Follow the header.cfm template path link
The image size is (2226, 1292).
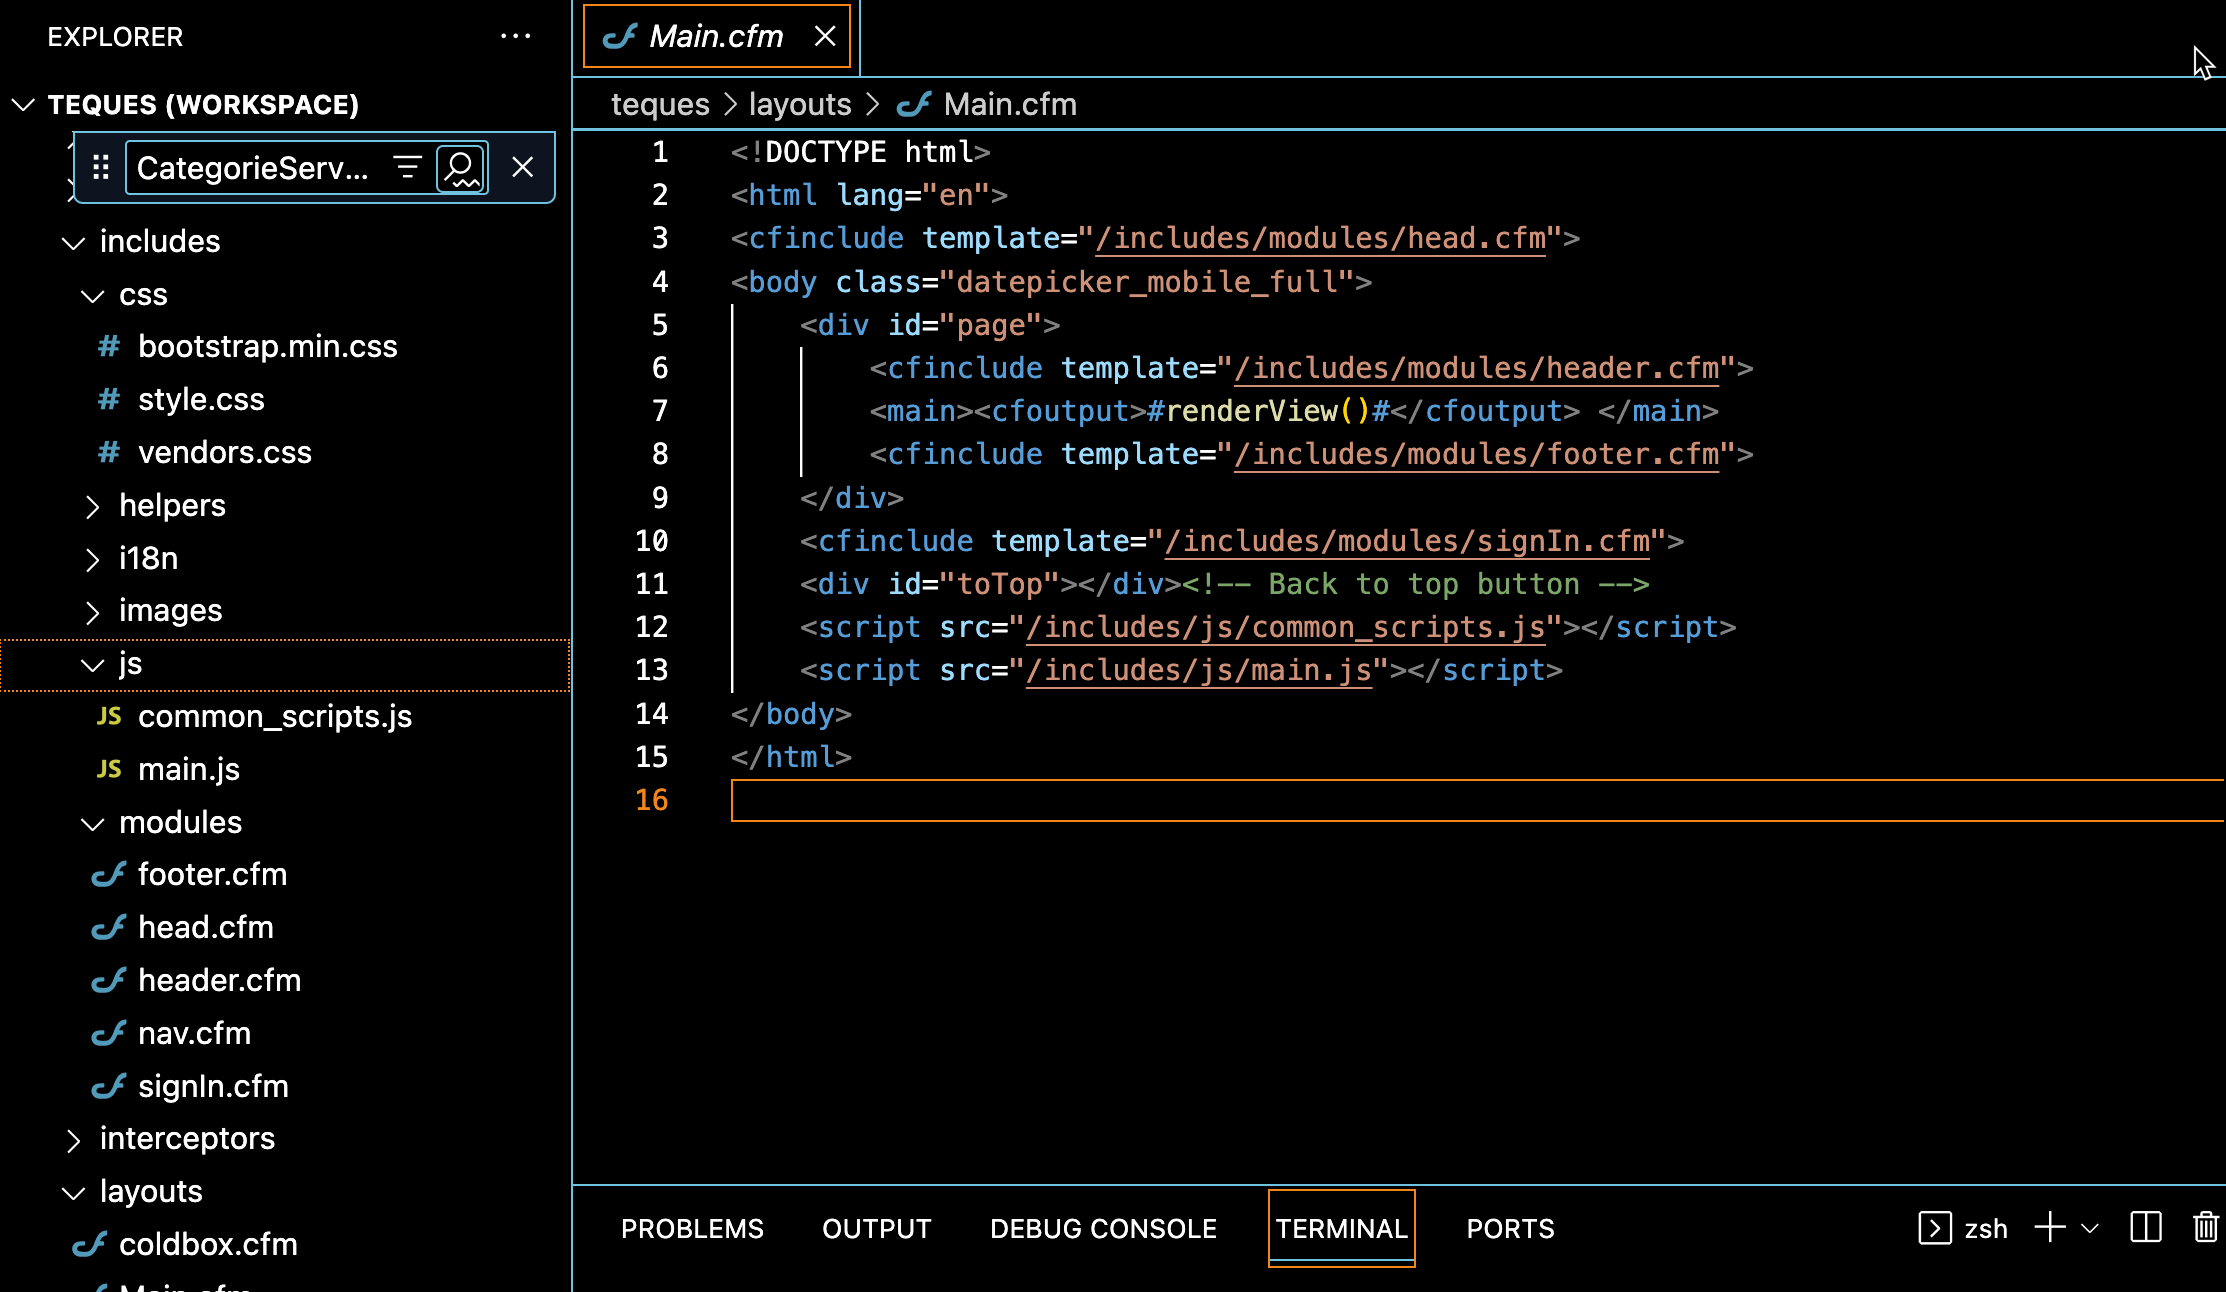(1476, 368)
